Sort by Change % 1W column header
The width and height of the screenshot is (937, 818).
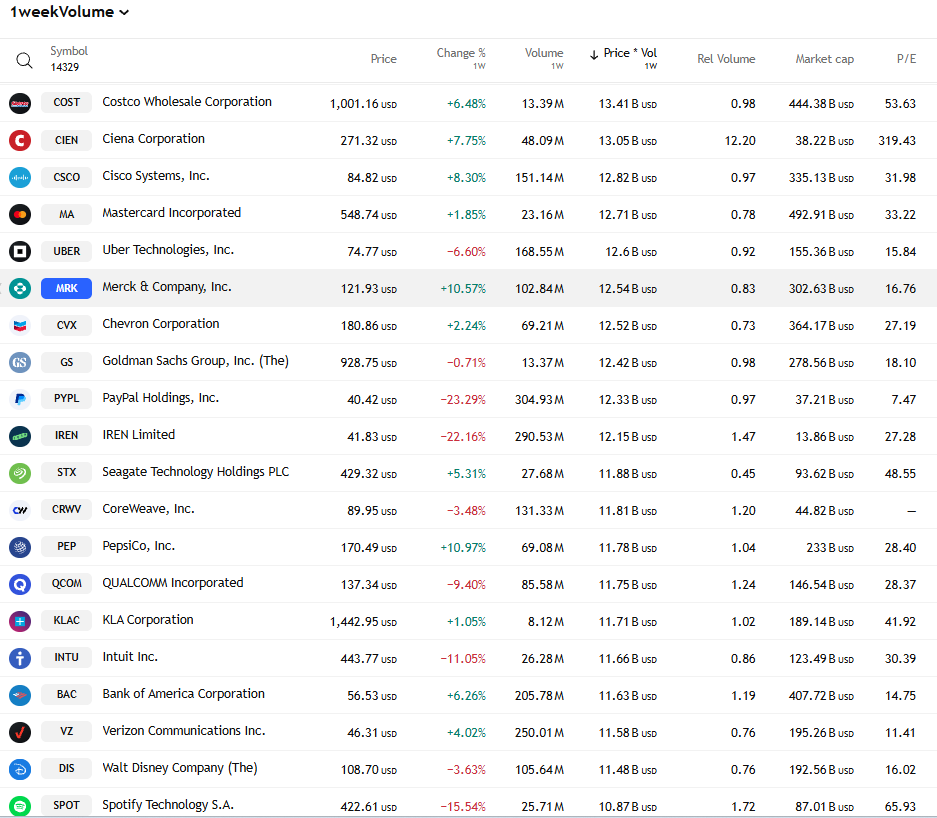[461, 59]
